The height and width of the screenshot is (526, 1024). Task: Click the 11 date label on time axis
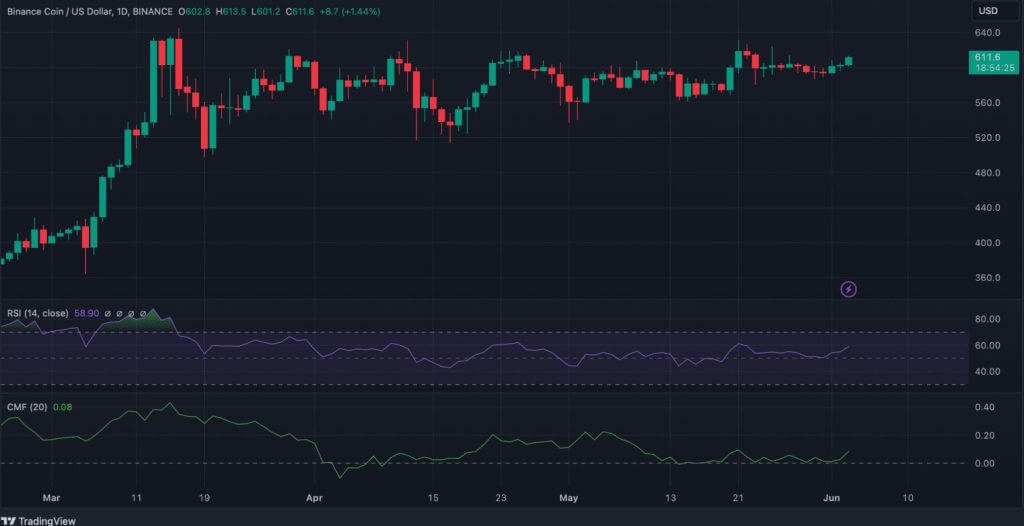(136, 498)
